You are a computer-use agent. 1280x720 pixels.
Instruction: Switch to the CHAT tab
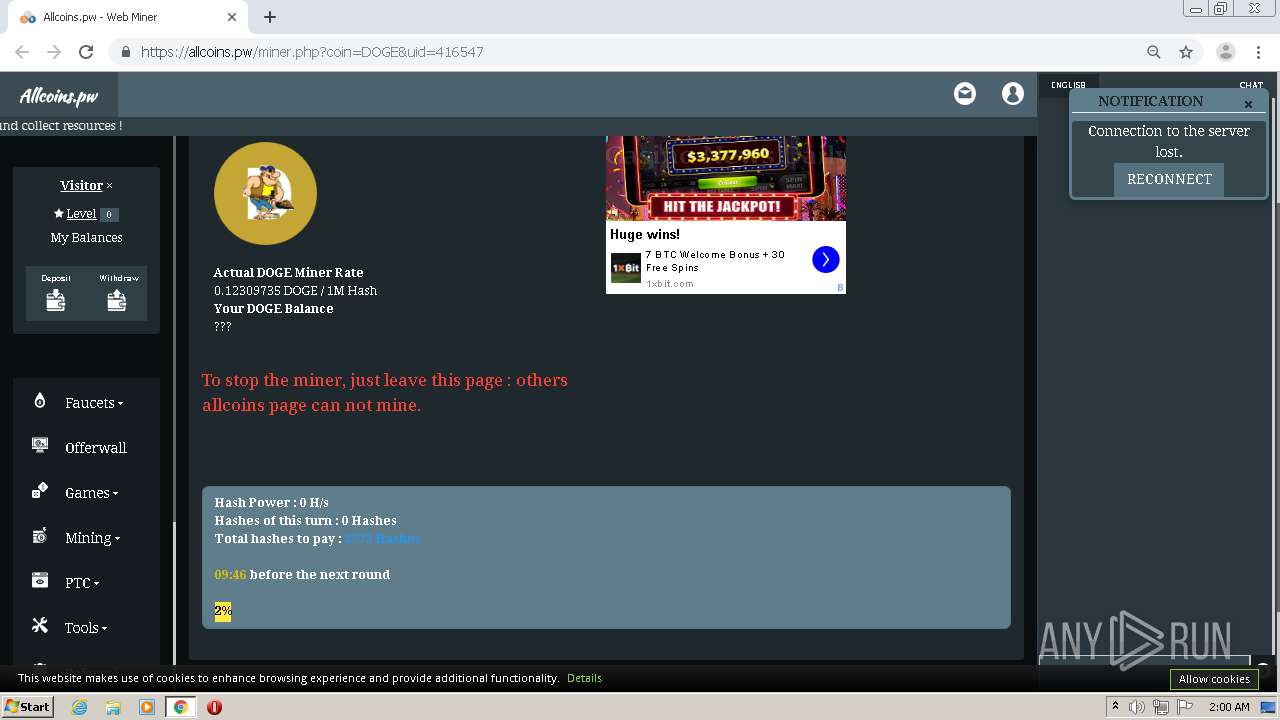1251,85
